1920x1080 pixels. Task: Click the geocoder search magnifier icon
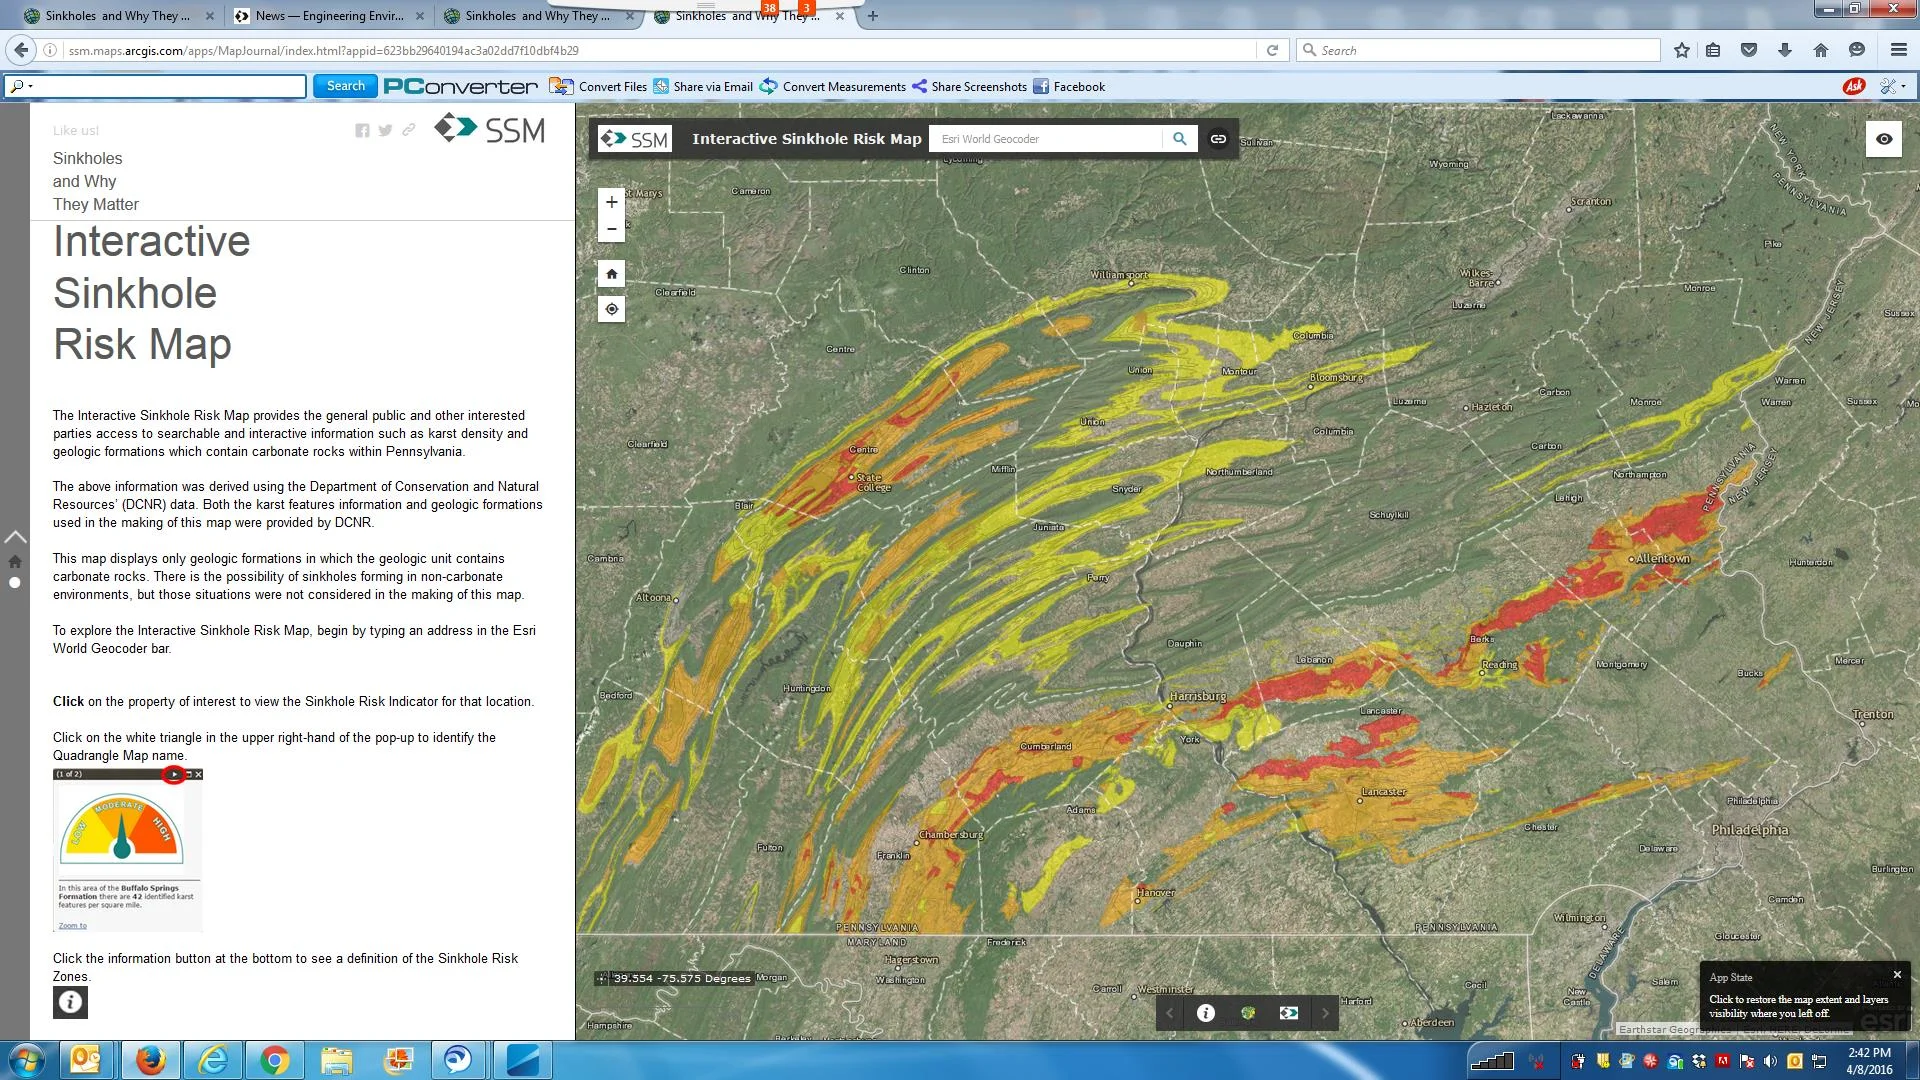(1179, 139)
